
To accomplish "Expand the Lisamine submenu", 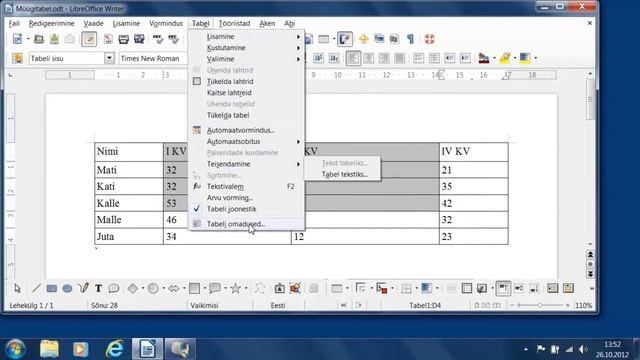I will point(246,37).
